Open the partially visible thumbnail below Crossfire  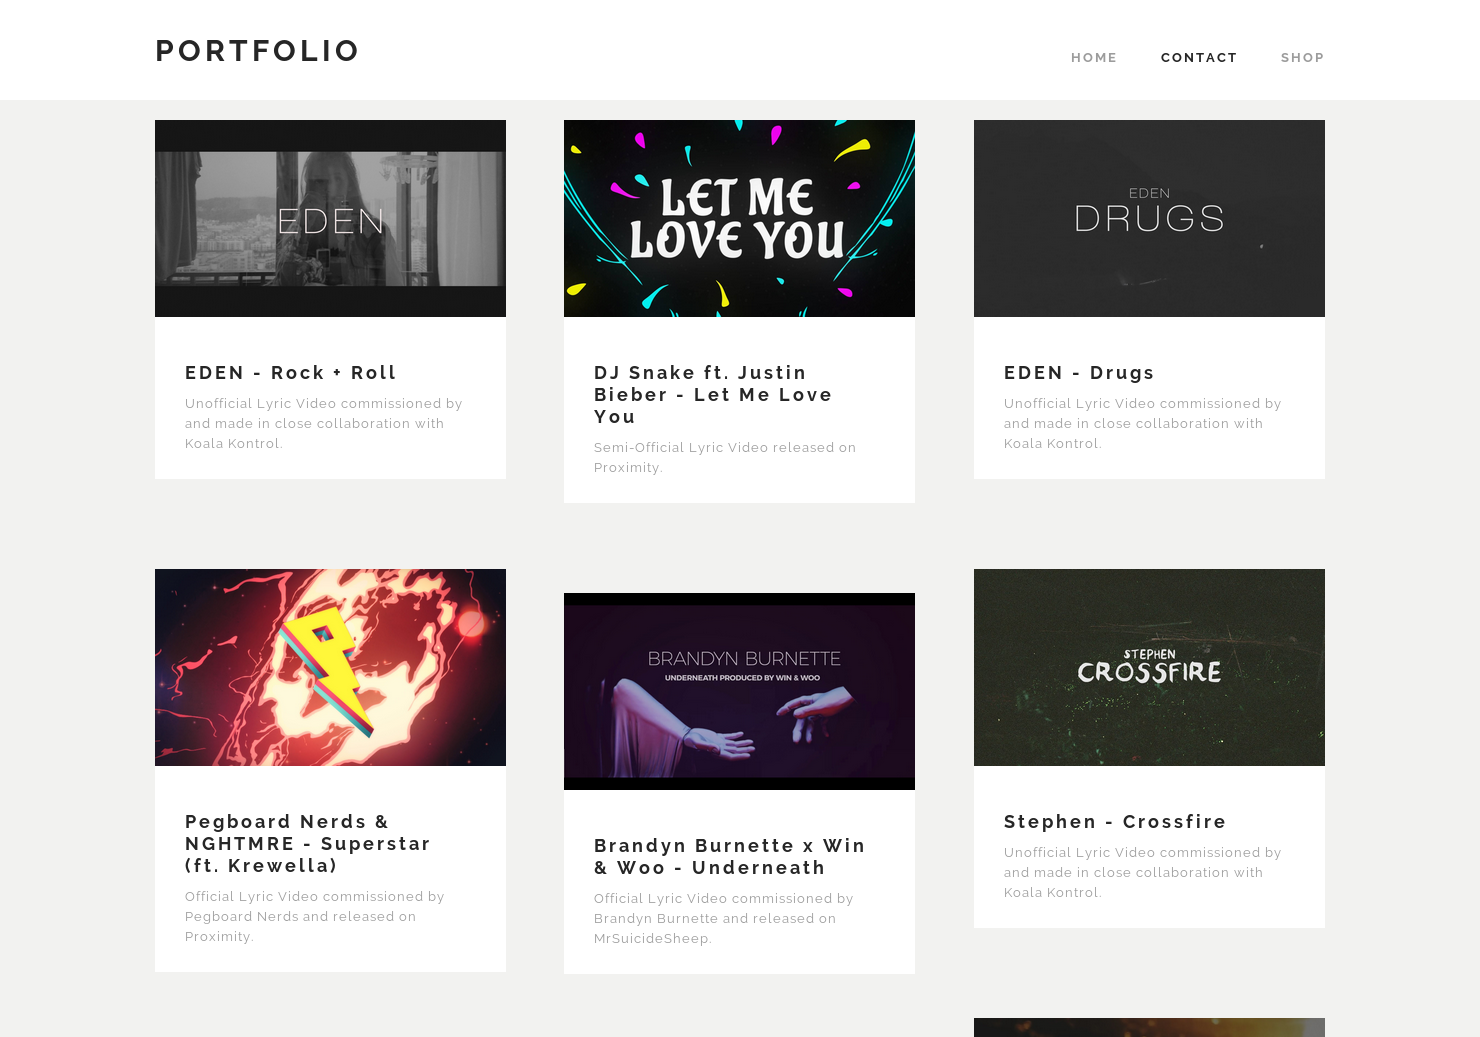pos(1149,1027)
